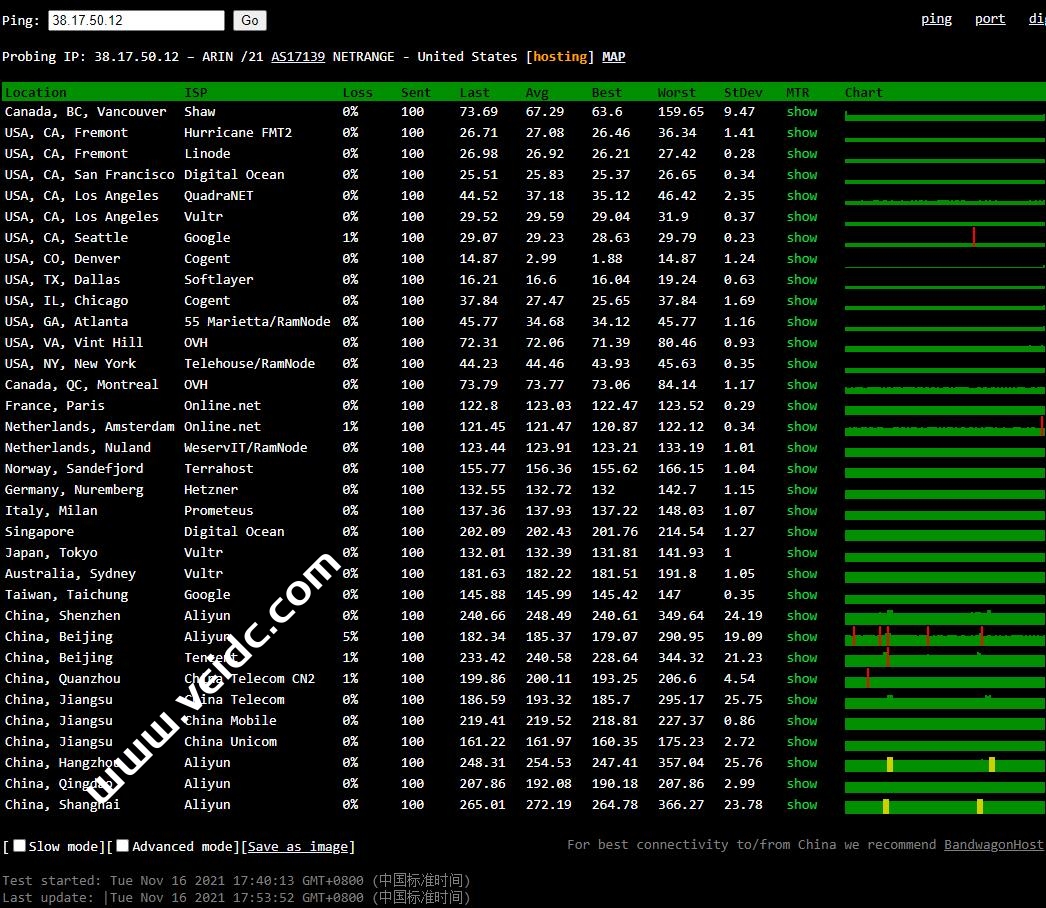
Task: Click the Hangzhou Aliyun latency chart
Action: (943, 764)
